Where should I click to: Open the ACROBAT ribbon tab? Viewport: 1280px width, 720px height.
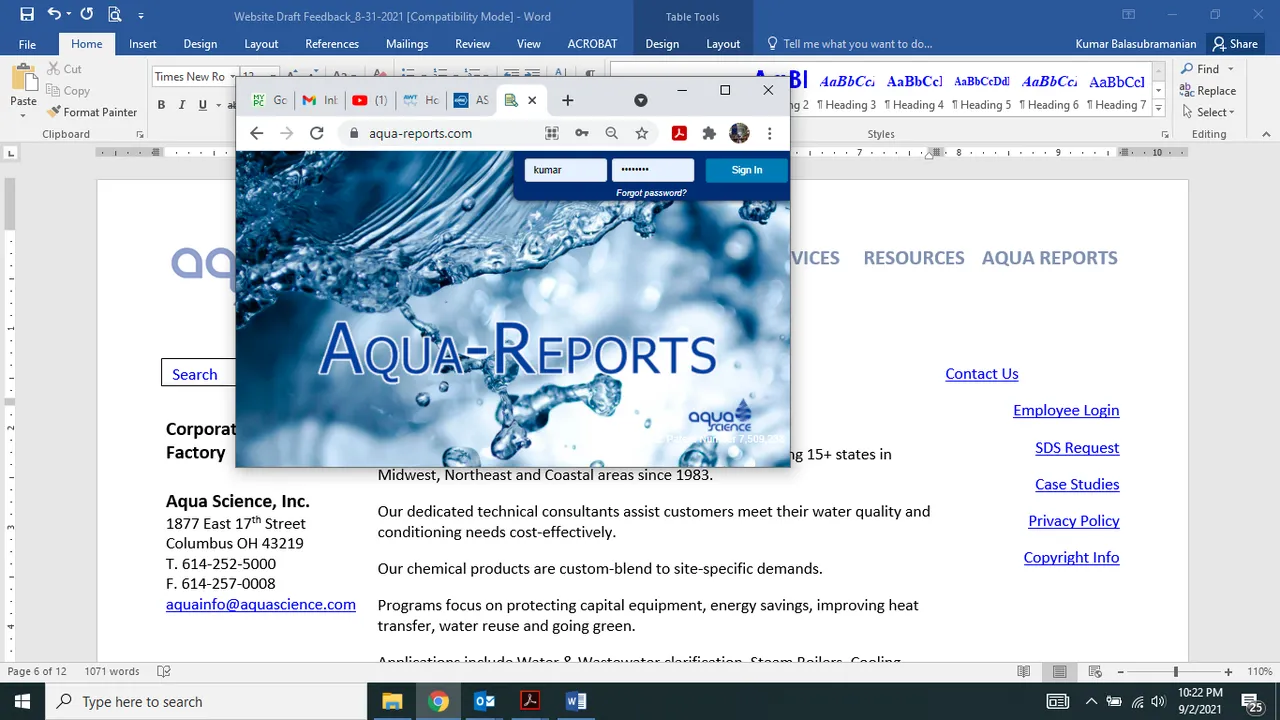(x=594, y=44)
